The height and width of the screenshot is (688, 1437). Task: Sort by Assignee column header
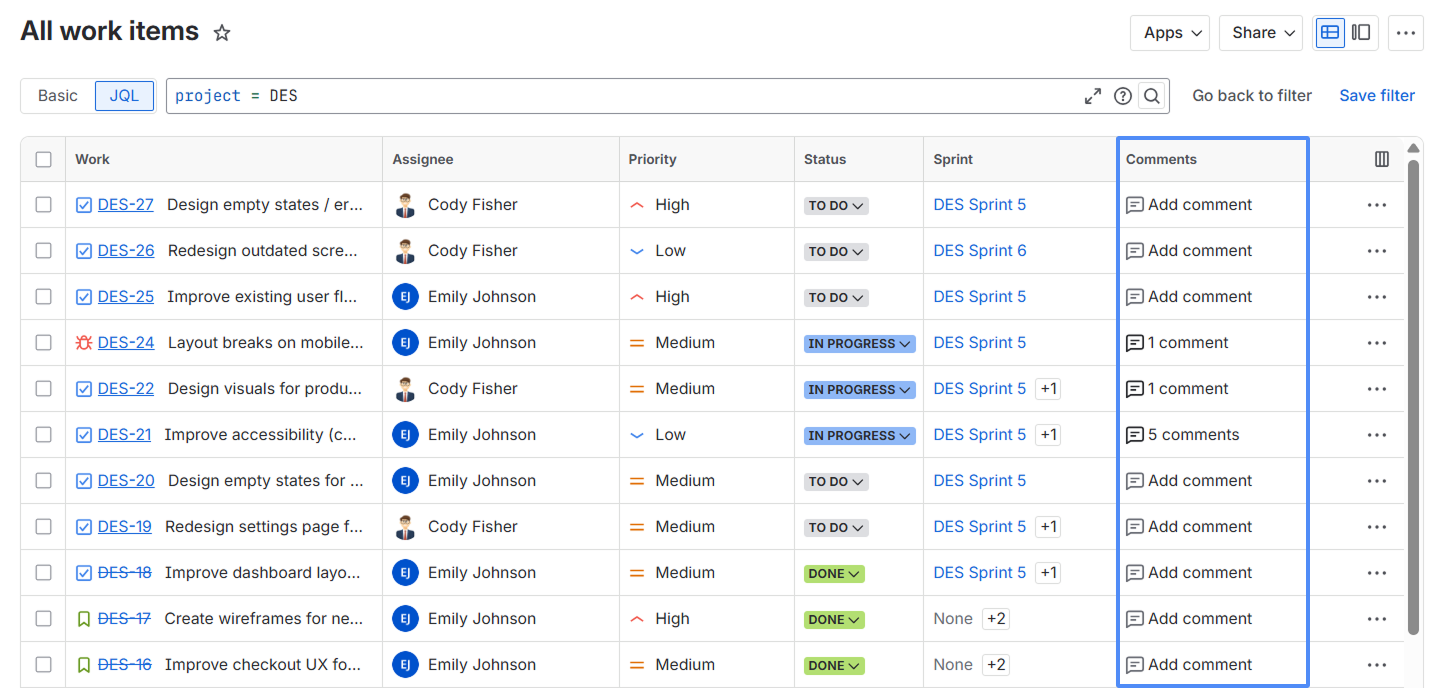pos(422,159)
